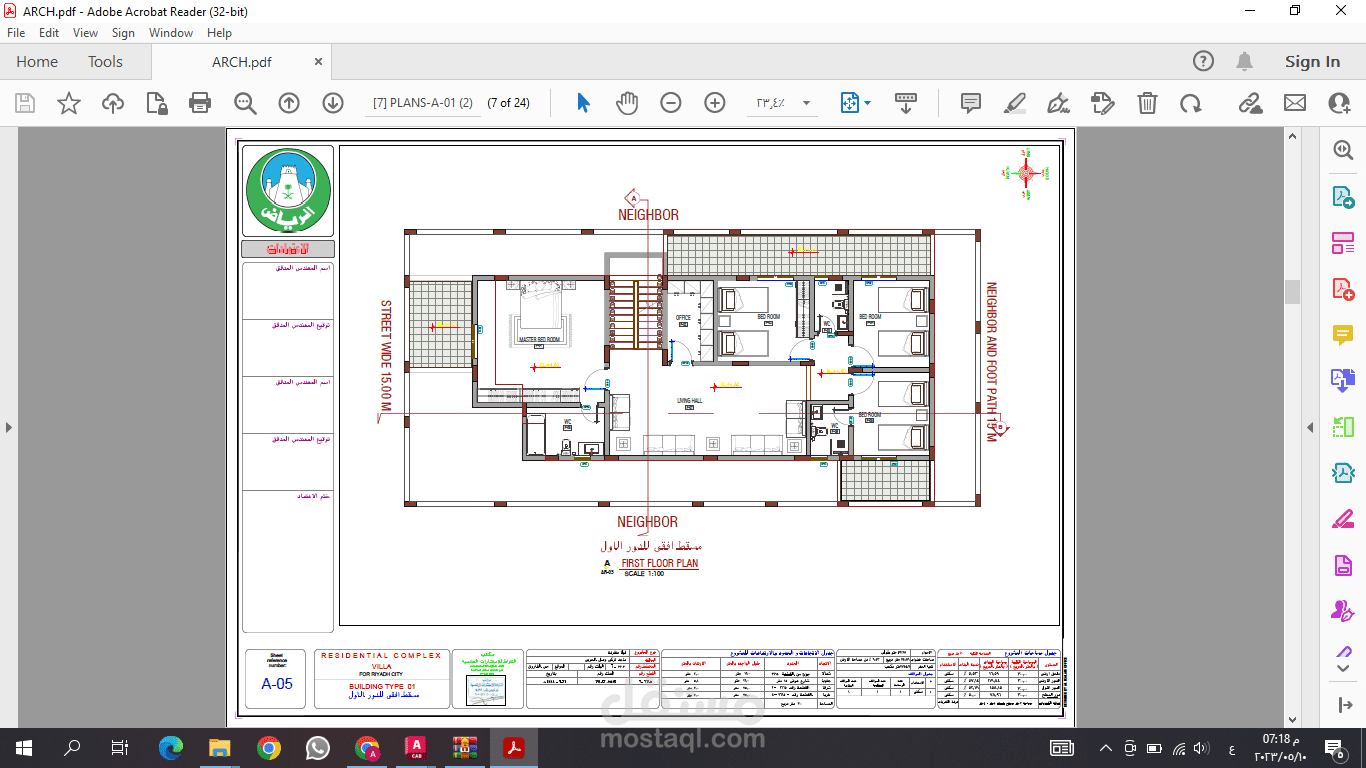Click the fit page tool icon
Viewport: 1366px width, 768px height.
[x=850, y=103]
